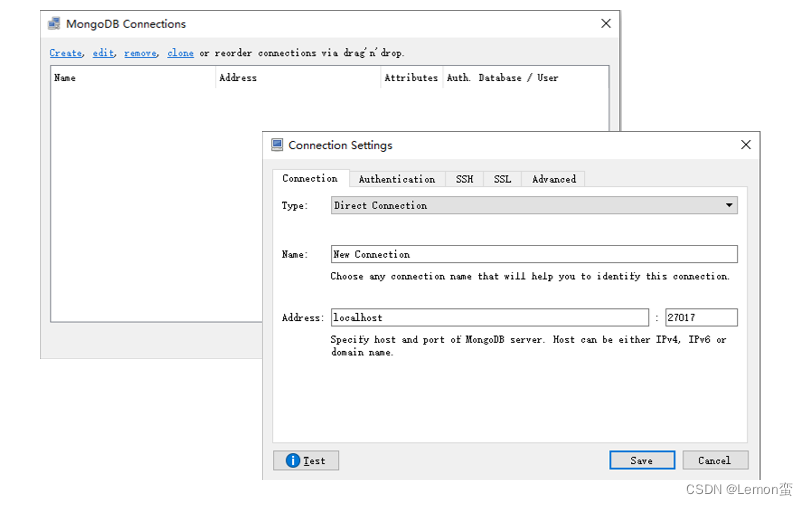The width and height of the screenshot is (808, 506).
Task: Save the connection settings
Action: [642, 460]
